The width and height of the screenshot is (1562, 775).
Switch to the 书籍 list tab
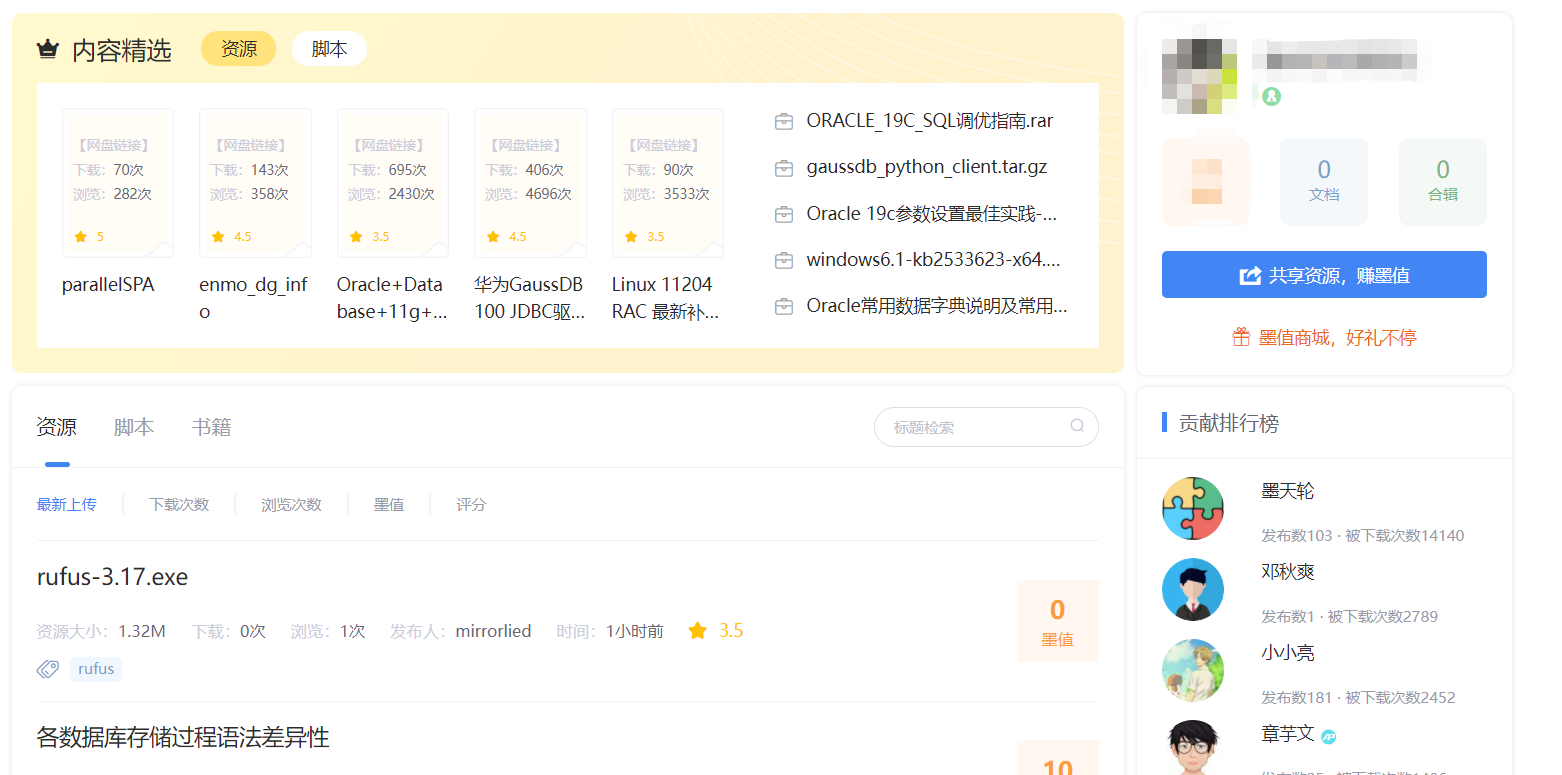(x=212, y=428)
